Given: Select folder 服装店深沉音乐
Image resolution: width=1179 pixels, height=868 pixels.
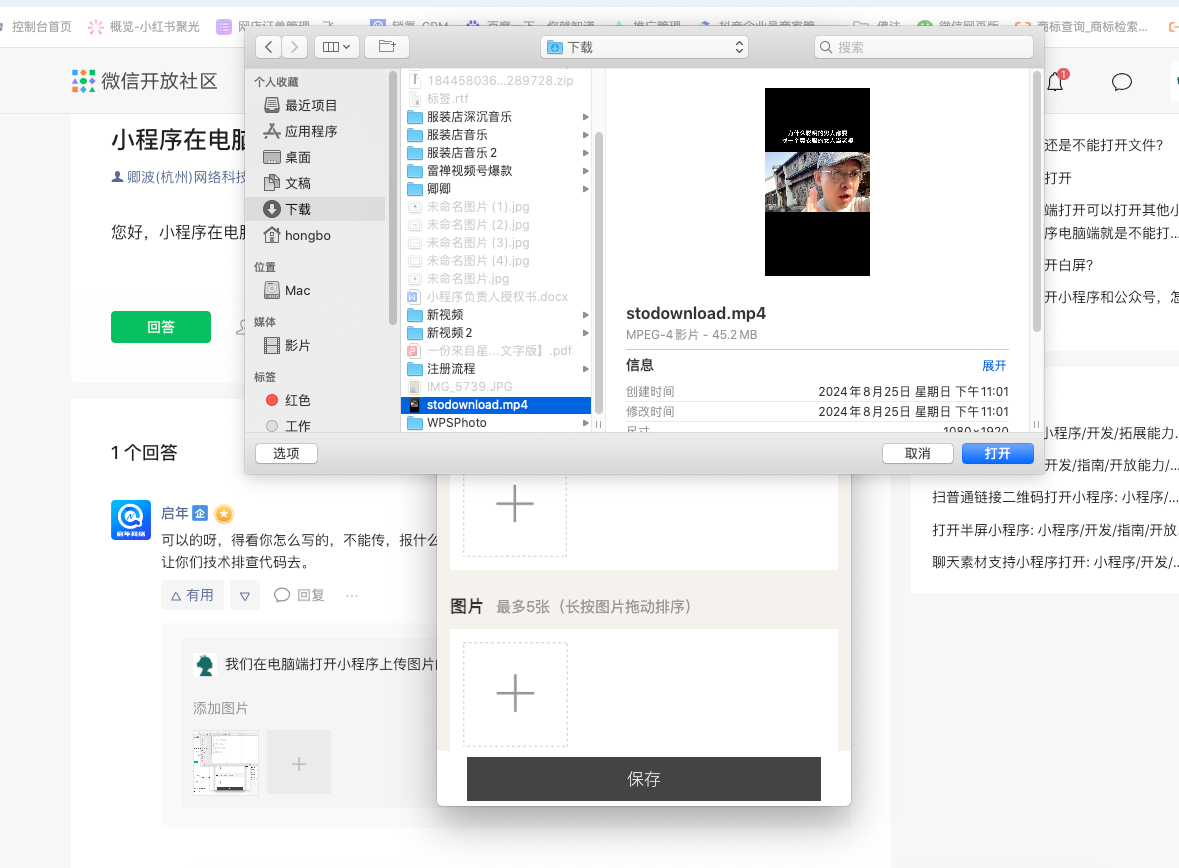Looking at the screenshot, I should pos(496,117).
